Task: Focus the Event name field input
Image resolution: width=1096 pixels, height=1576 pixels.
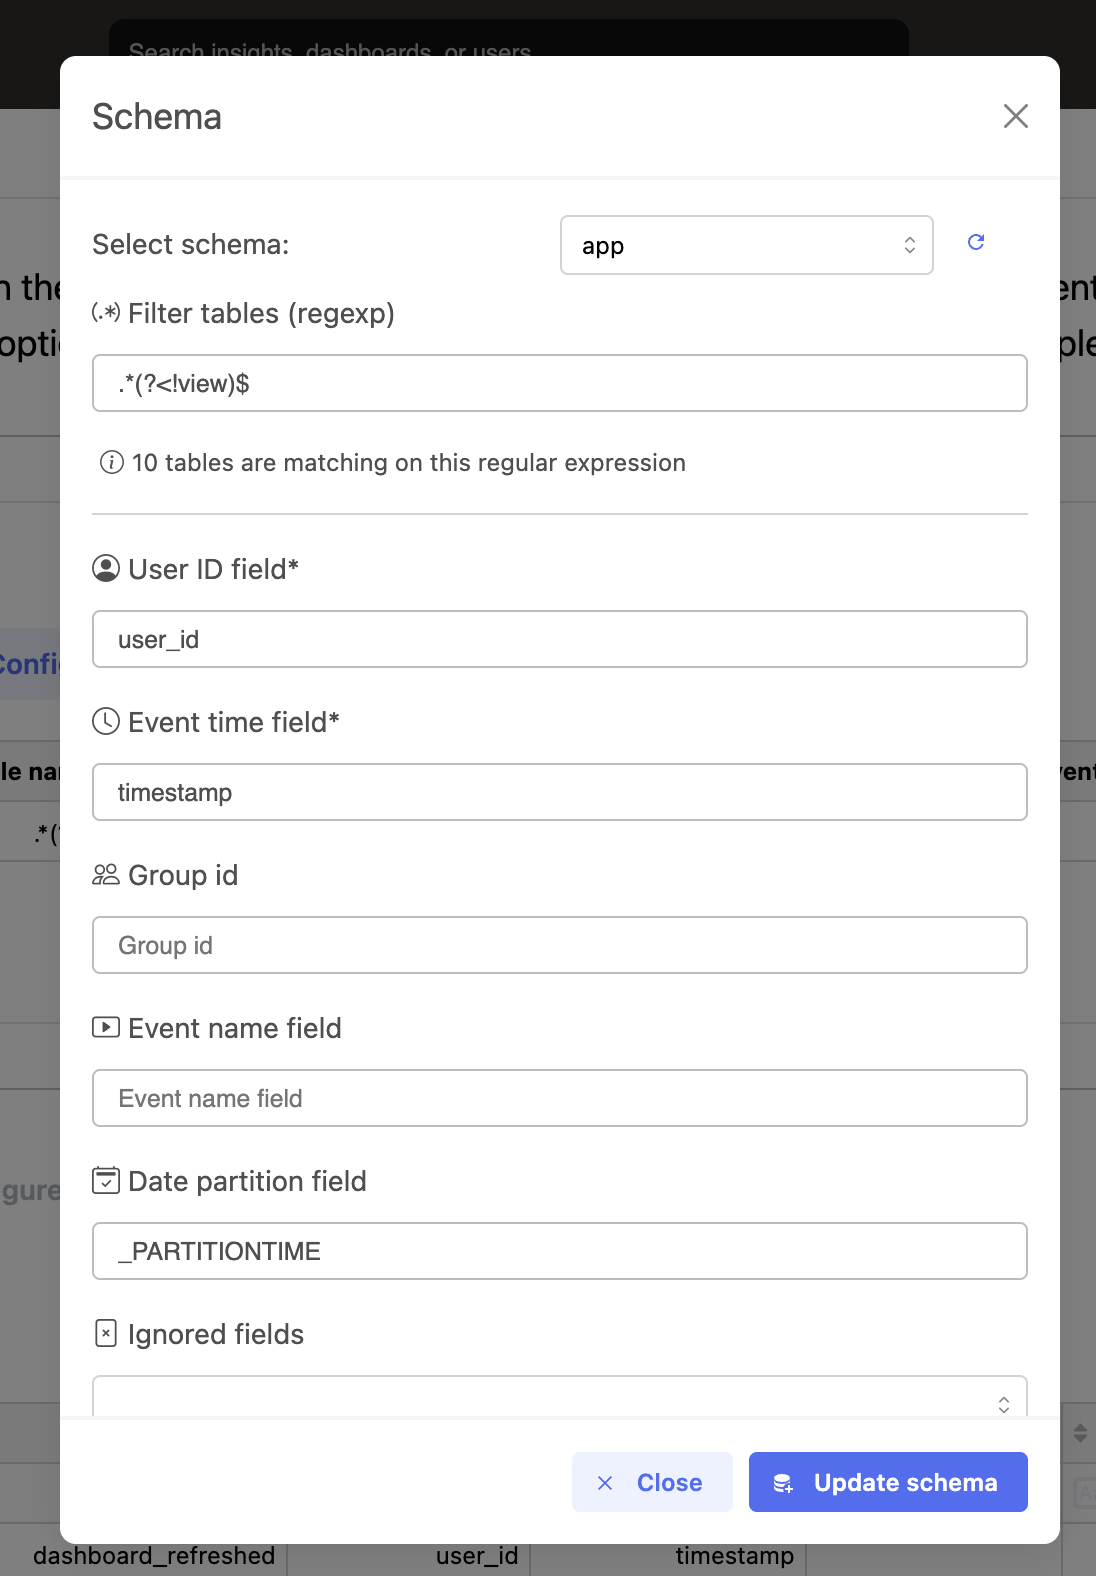Action: pos(560,1098)
